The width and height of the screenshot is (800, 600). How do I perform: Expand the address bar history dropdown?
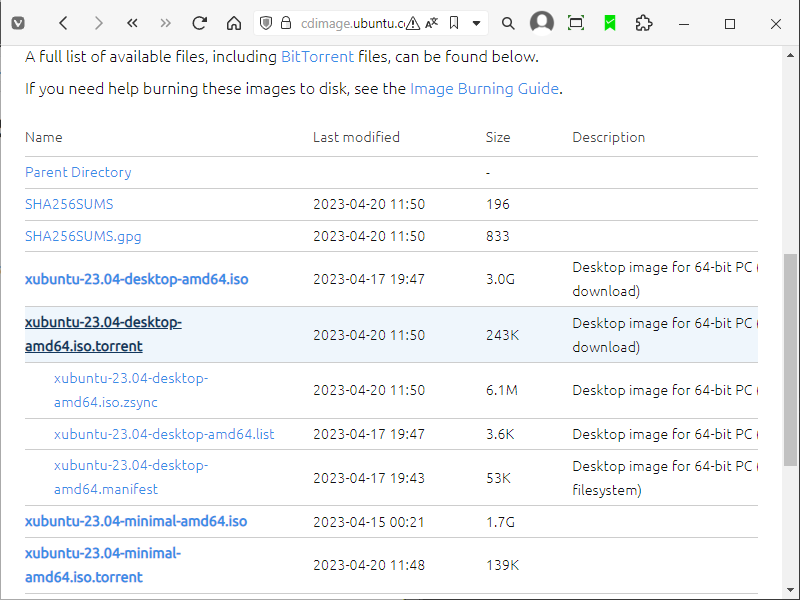[477, 23]
